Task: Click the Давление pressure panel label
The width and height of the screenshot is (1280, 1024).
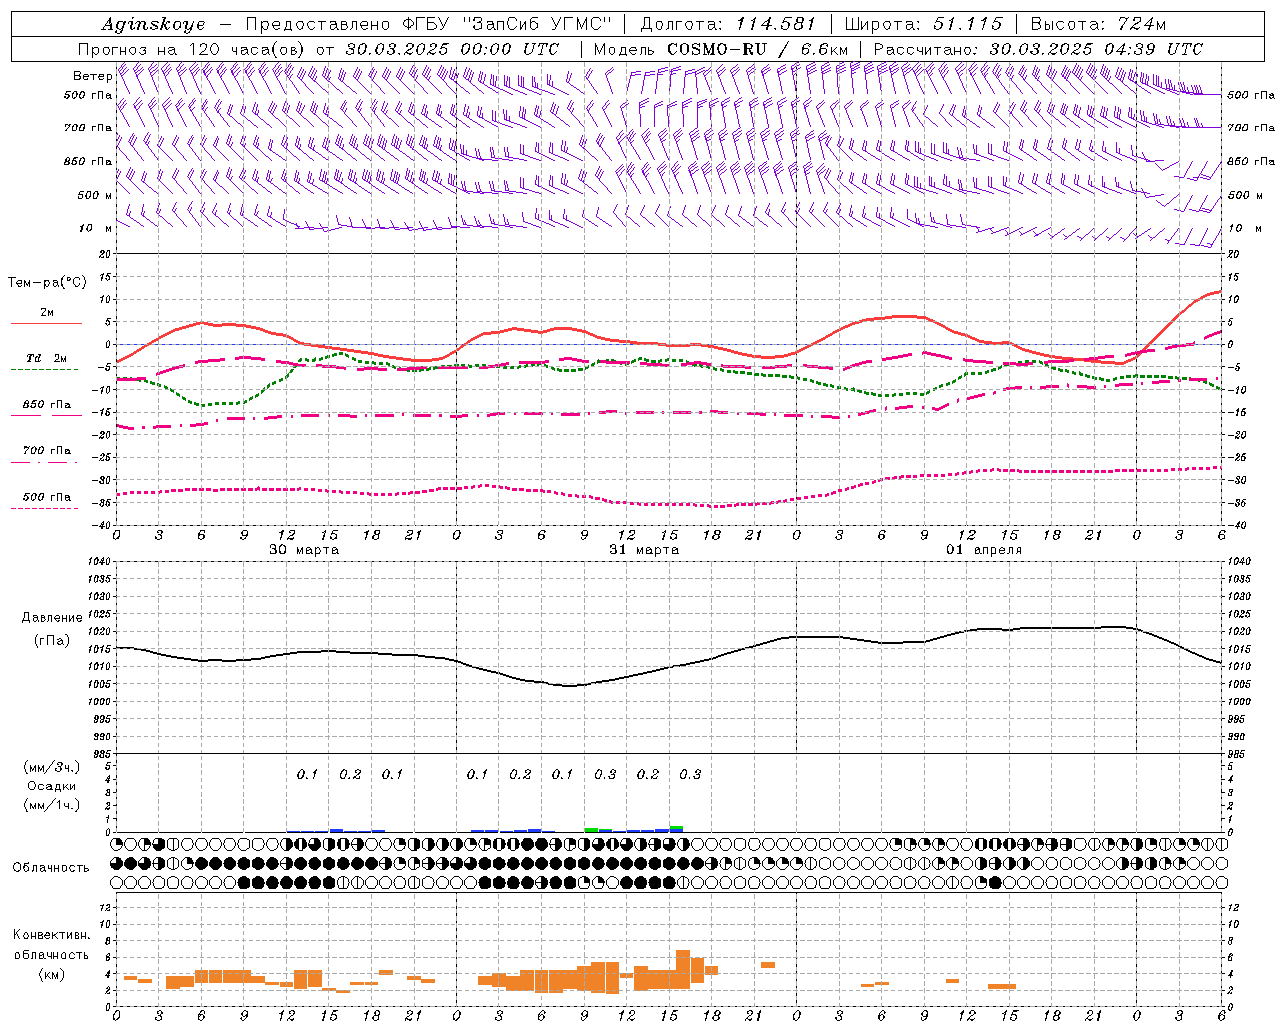Action: click(x=51, y=618)
